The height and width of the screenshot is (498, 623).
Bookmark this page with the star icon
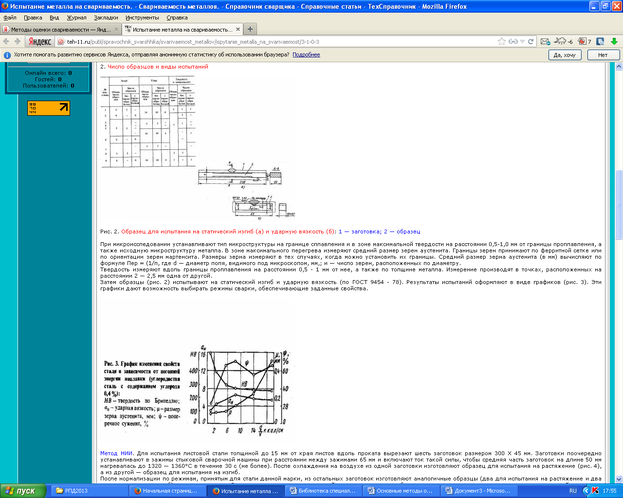click(x=502, y=41)
